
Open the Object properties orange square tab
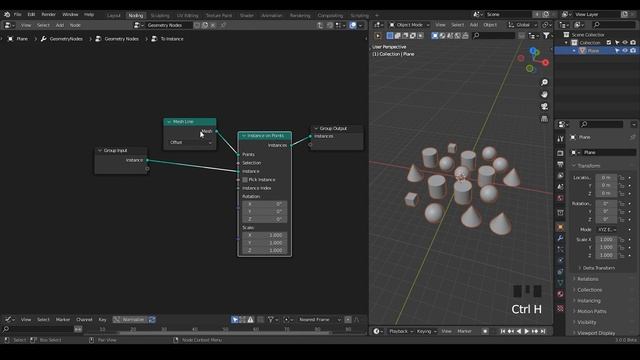tap(560, 227)
